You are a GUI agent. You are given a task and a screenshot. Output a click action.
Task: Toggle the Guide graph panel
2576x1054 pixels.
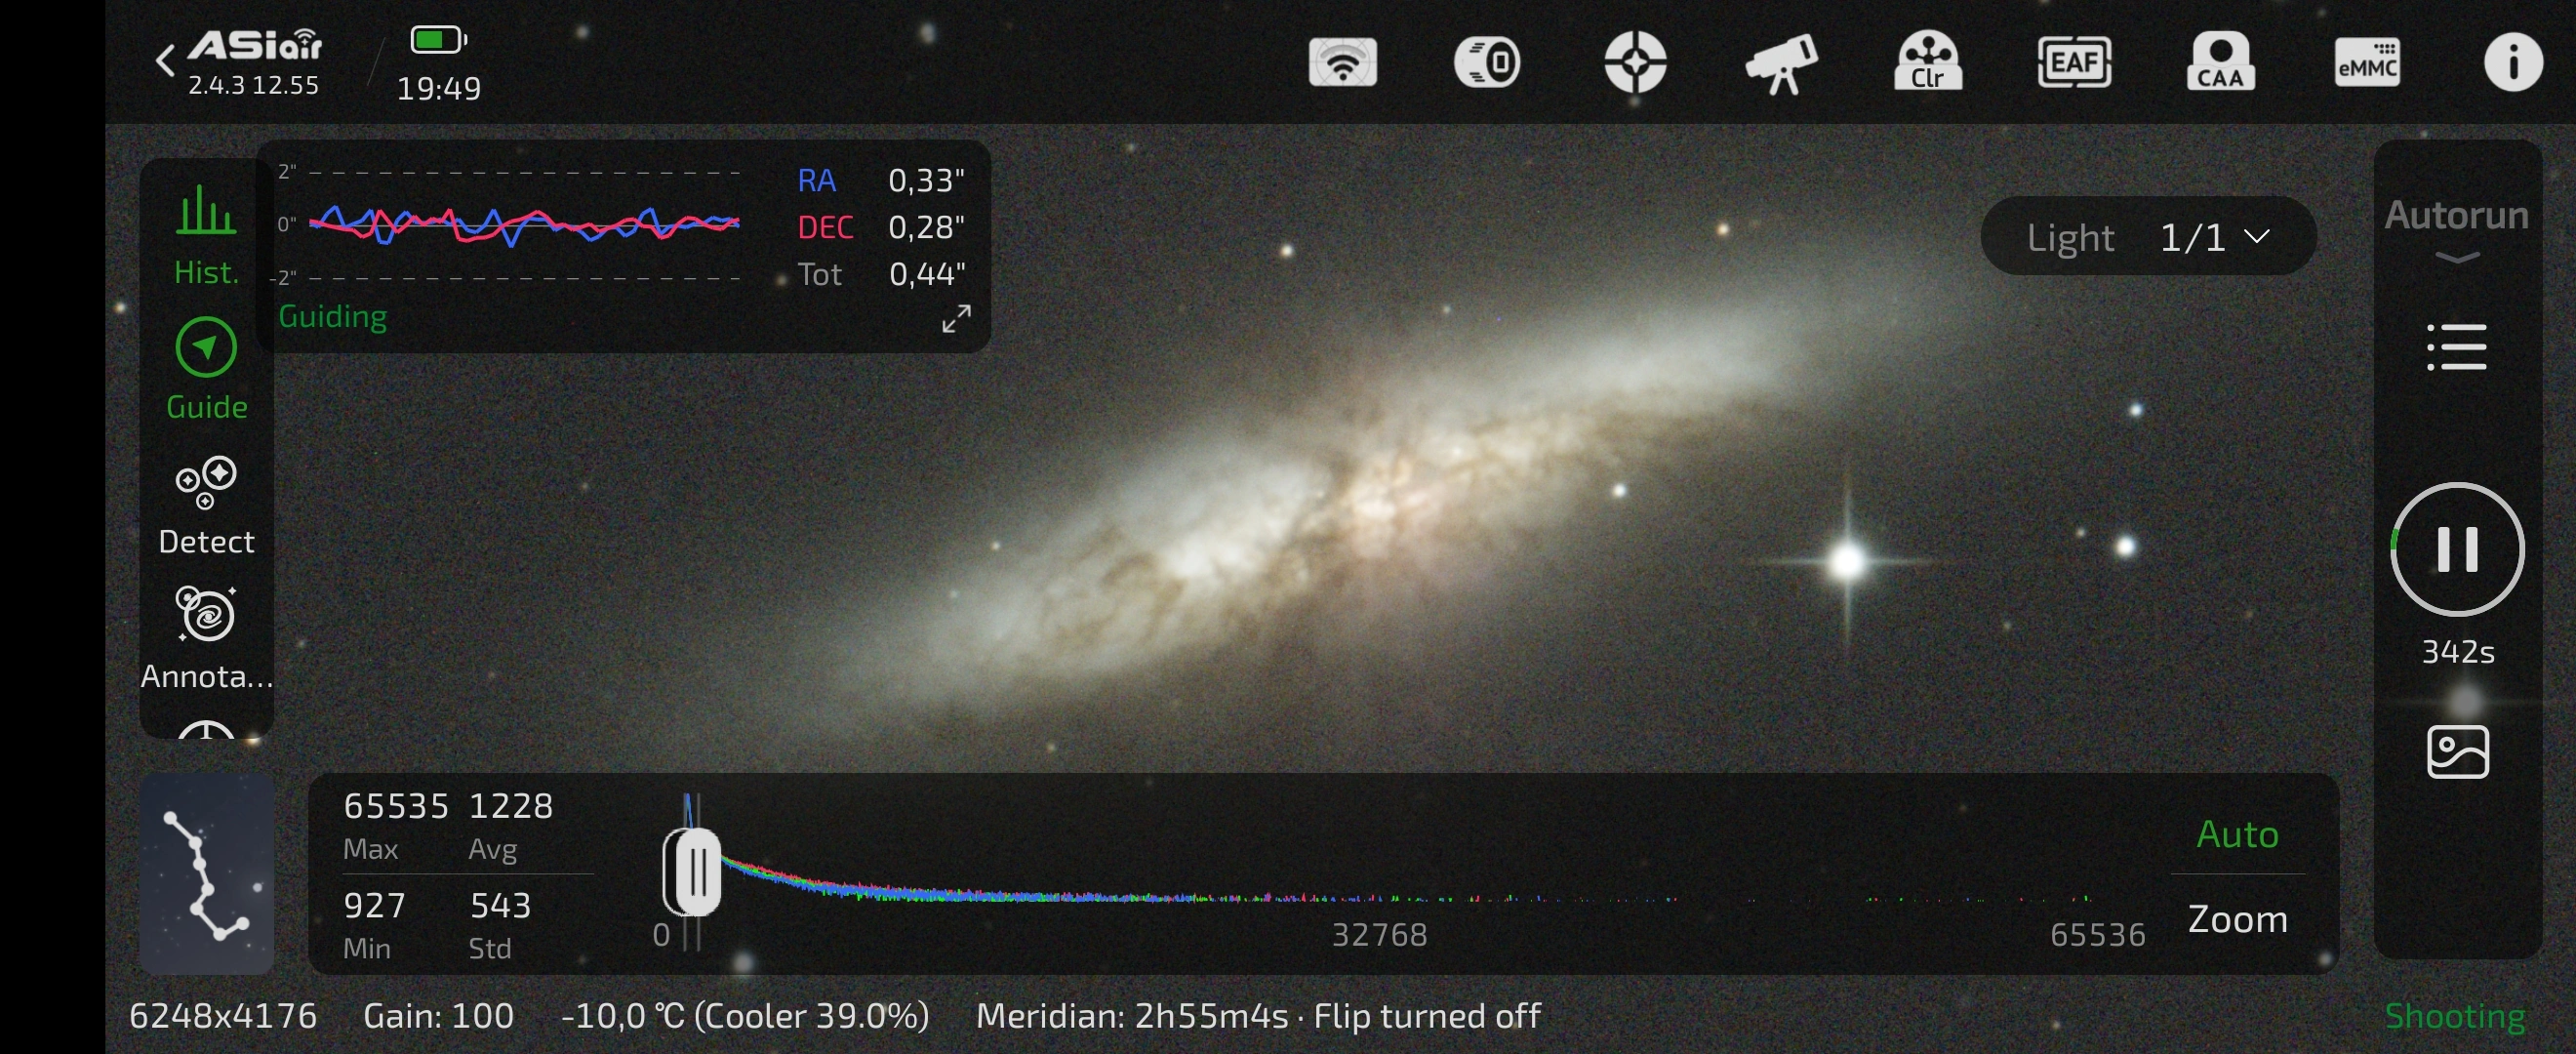(x=206, y=368)
